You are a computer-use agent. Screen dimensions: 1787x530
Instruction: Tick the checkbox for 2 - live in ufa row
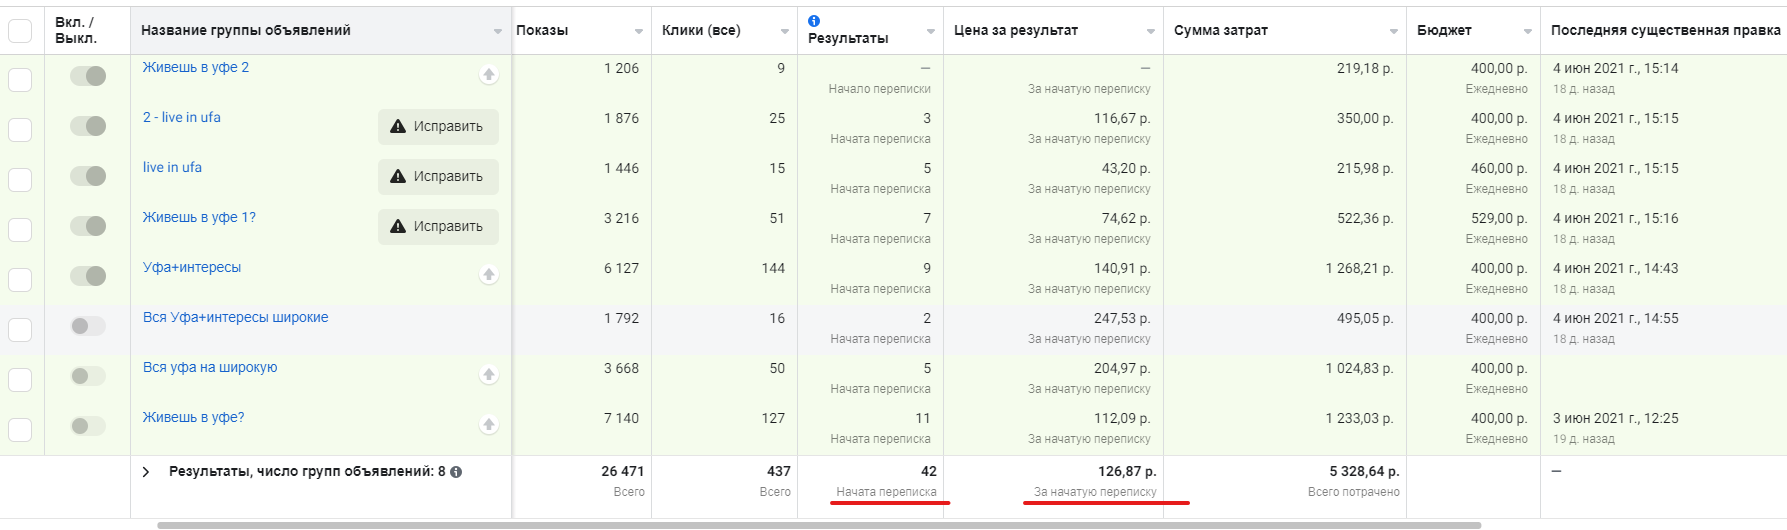click(x=20, y=130)
